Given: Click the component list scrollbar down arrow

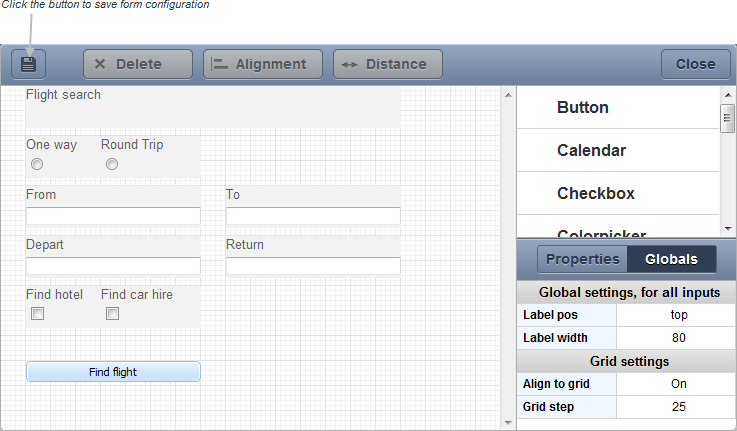Looking at the screenshot, I should coord(728,229).
